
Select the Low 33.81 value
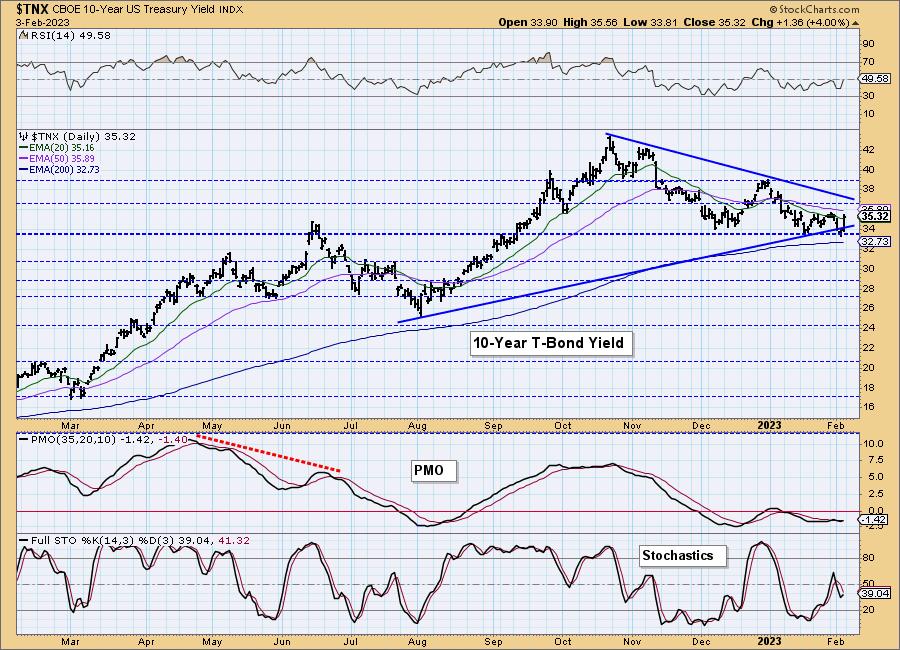(650, 22)
